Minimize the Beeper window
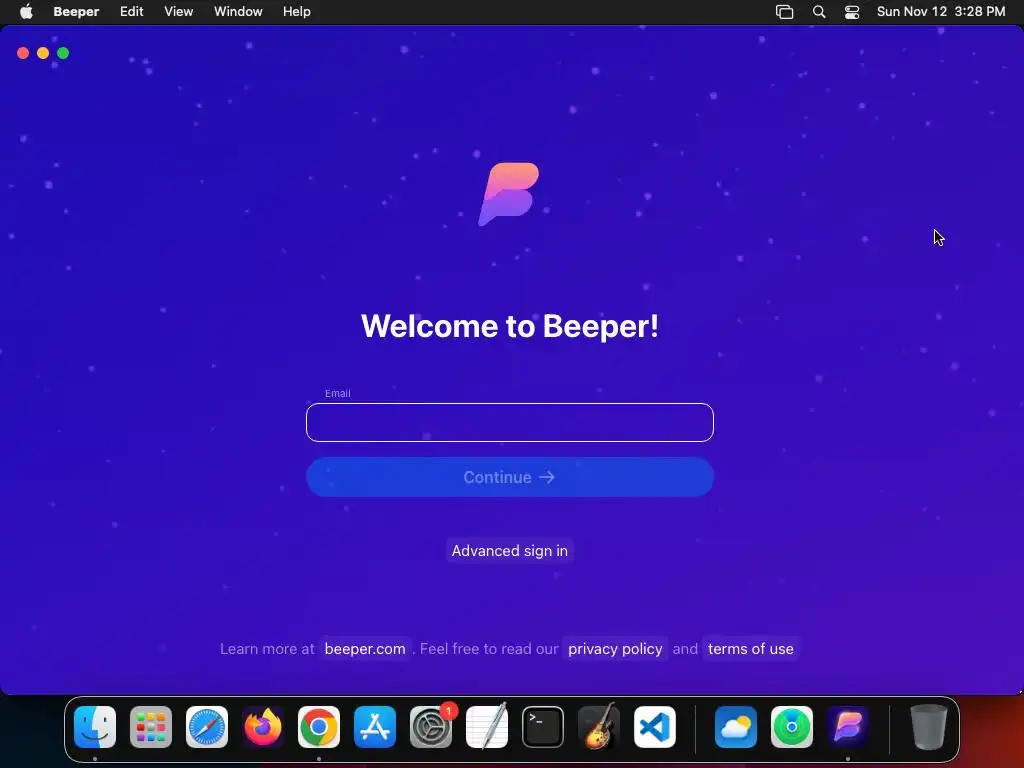 click(43, 53)
